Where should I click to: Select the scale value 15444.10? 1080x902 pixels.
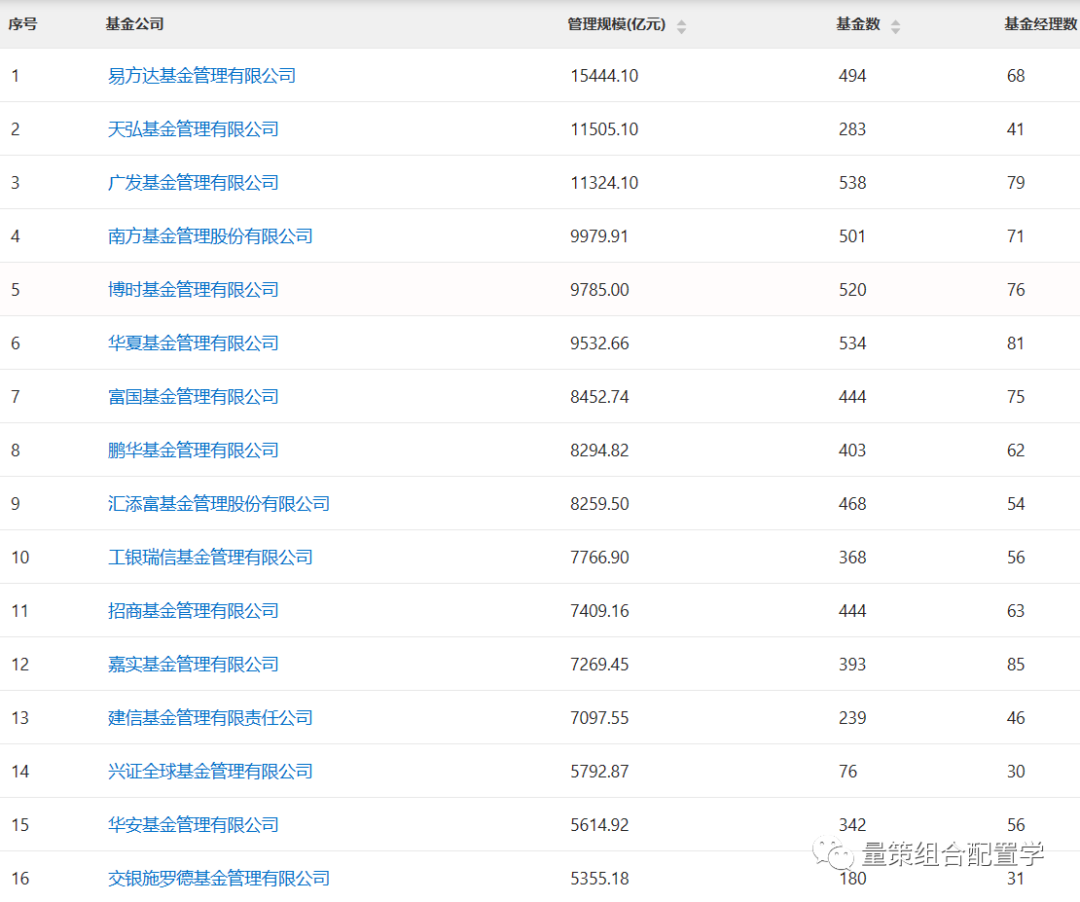tap(604, 76)
